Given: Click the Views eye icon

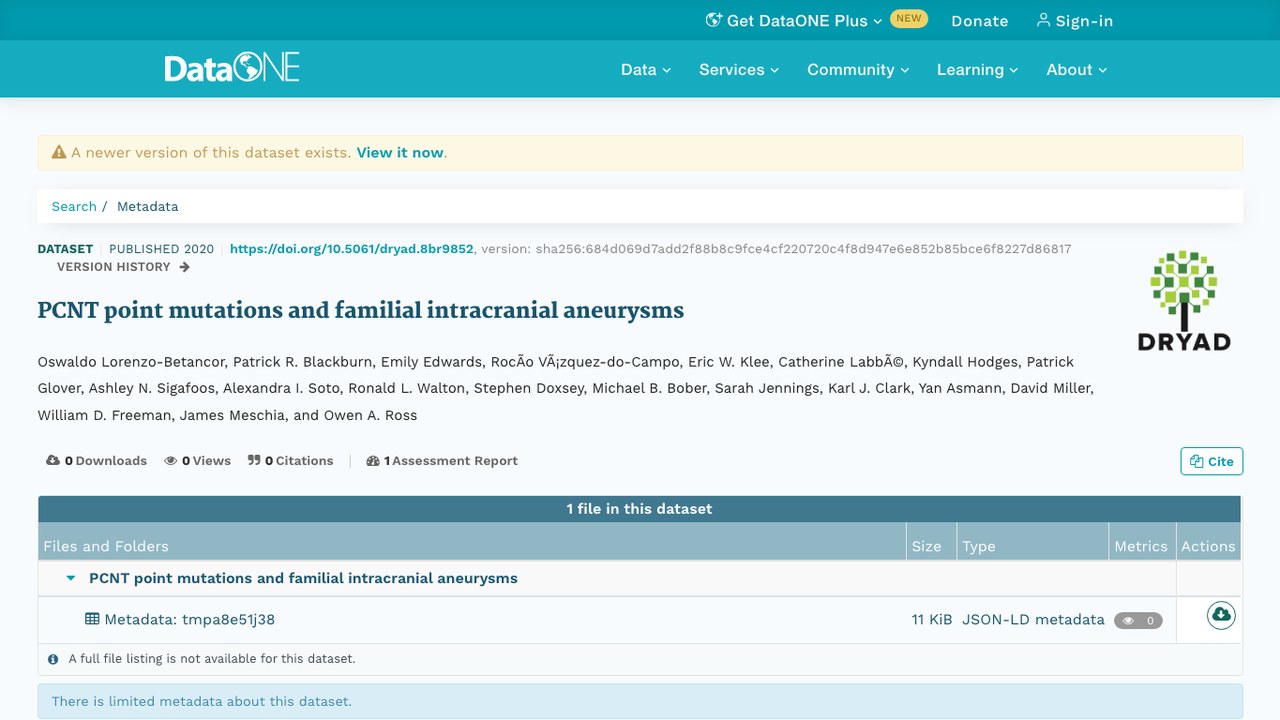Looking at the screenshot, I should coord(171,461).
